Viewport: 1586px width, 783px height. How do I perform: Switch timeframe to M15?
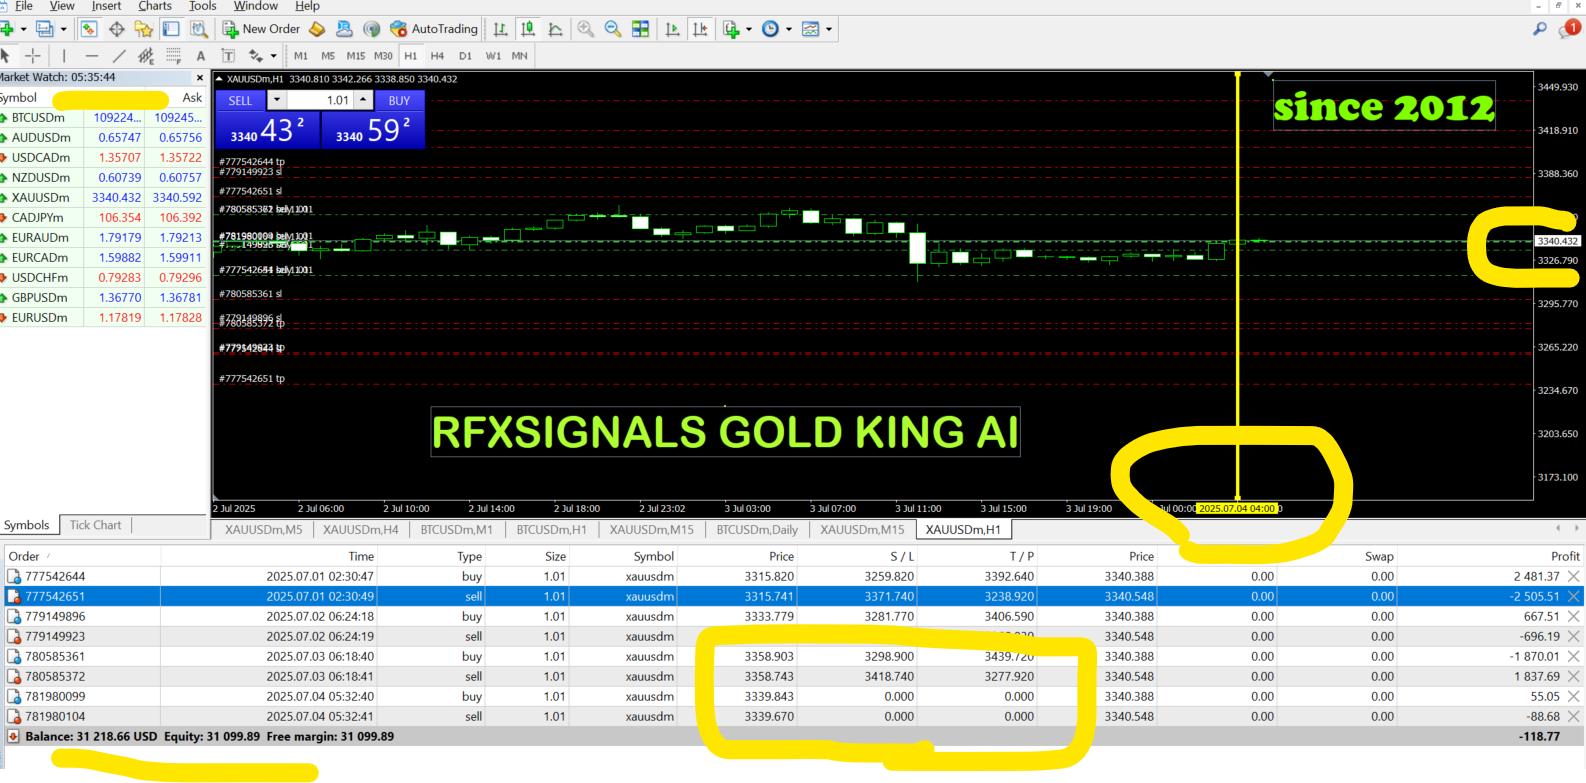tap(356, 56)
